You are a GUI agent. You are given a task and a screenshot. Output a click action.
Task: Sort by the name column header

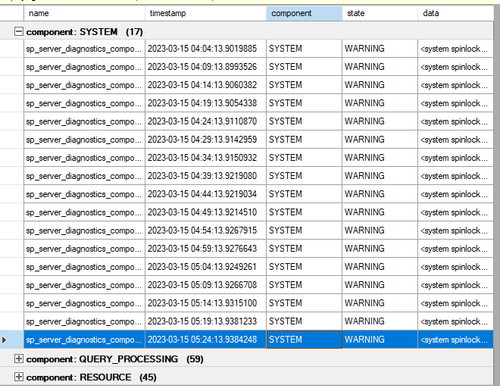(85, 13)
